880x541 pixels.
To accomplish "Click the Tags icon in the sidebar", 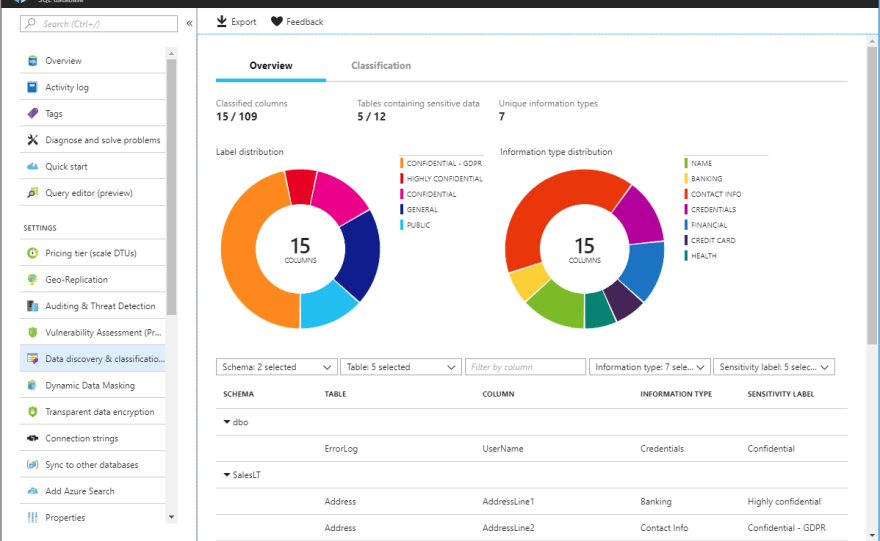I will (x=33, y=114).
